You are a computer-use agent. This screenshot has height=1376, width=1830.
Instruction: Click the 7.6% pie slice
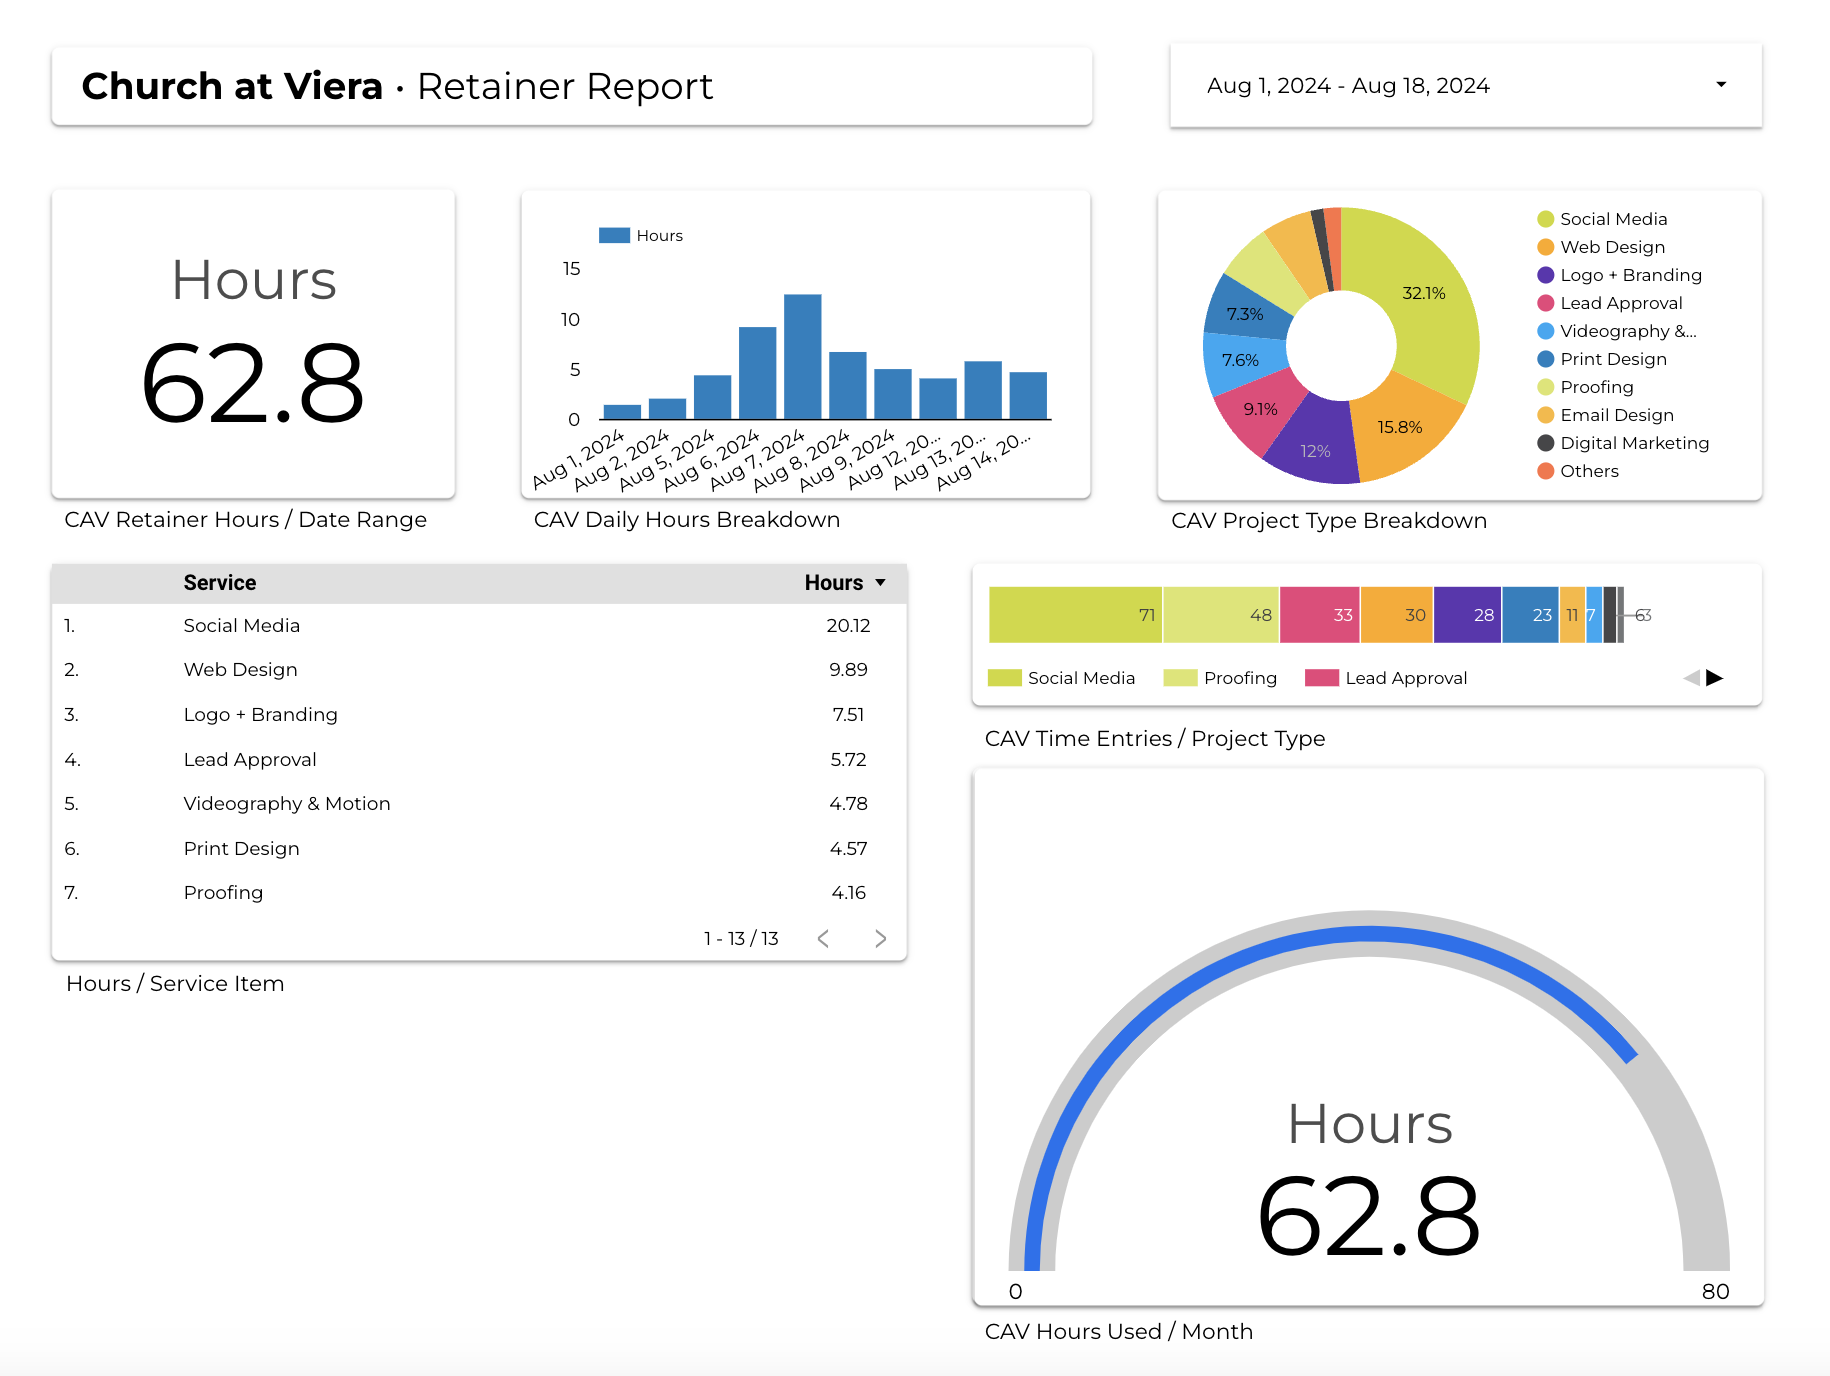coord(1240,360)
